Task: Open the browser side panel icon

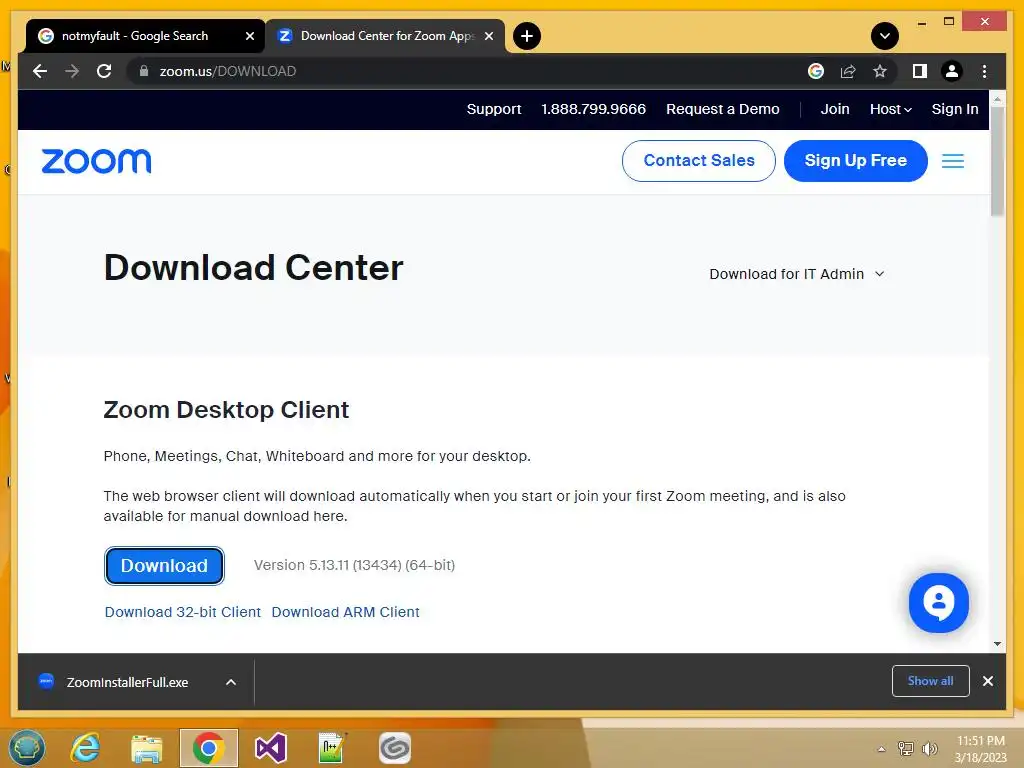Action: click(920, 71)
